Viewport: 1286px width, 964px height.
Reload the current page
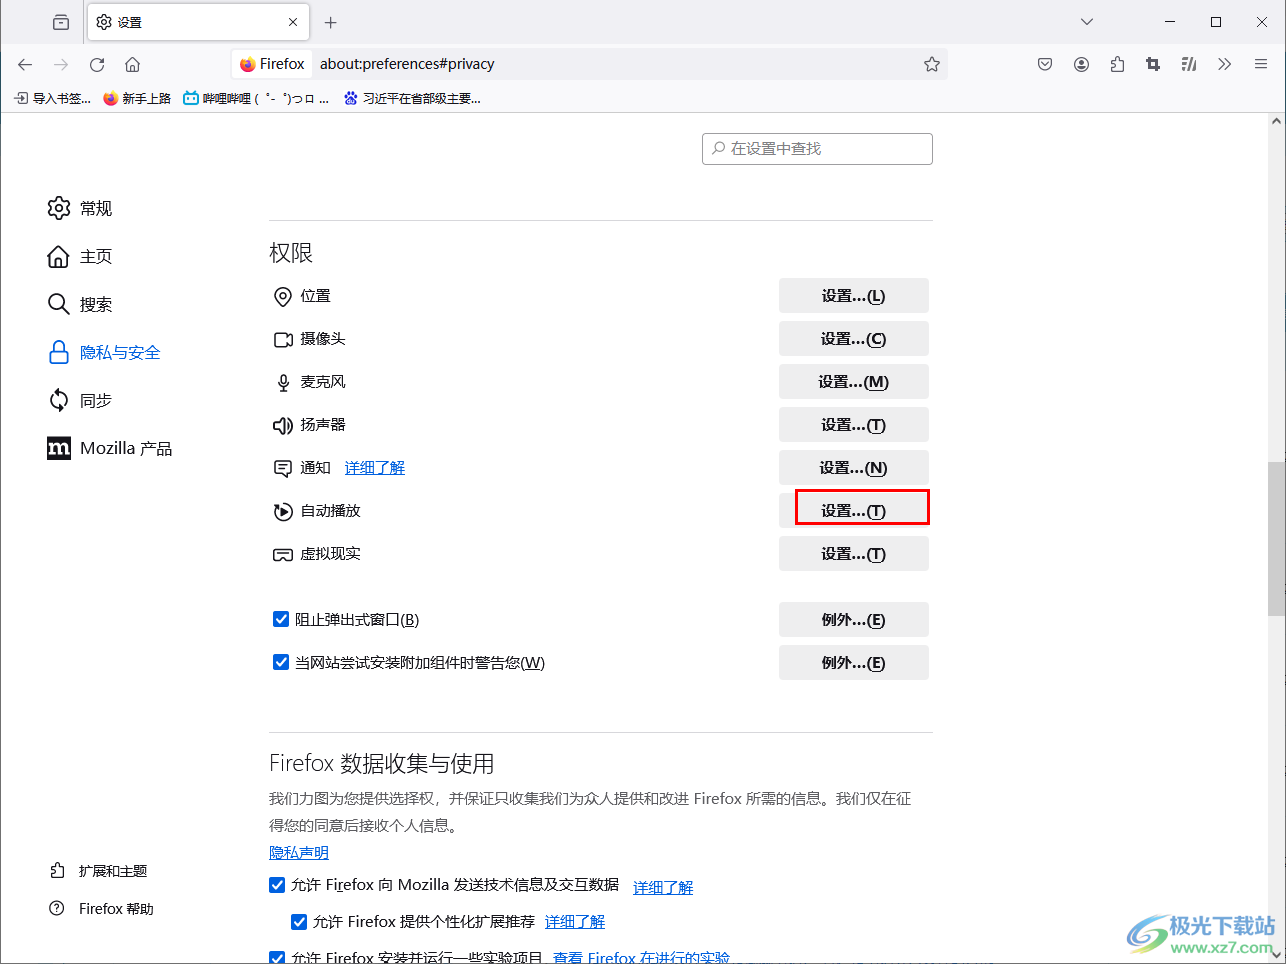pyautogui.click(x=97, y=64)
